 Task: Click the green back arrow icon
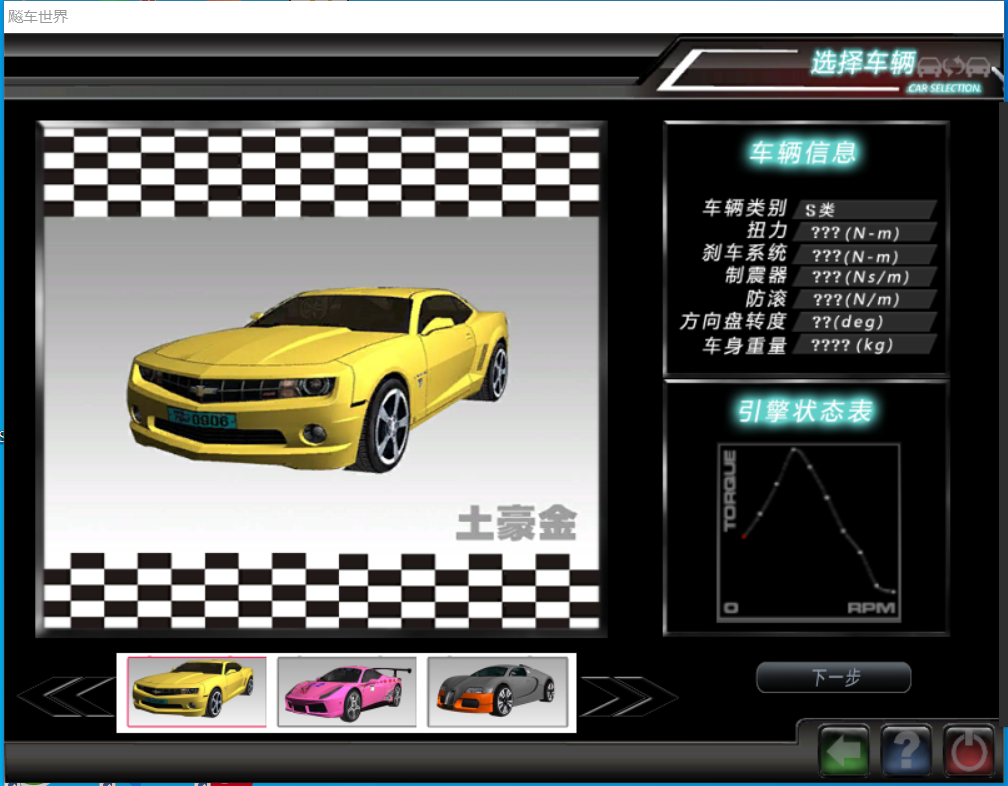point(844,751)
